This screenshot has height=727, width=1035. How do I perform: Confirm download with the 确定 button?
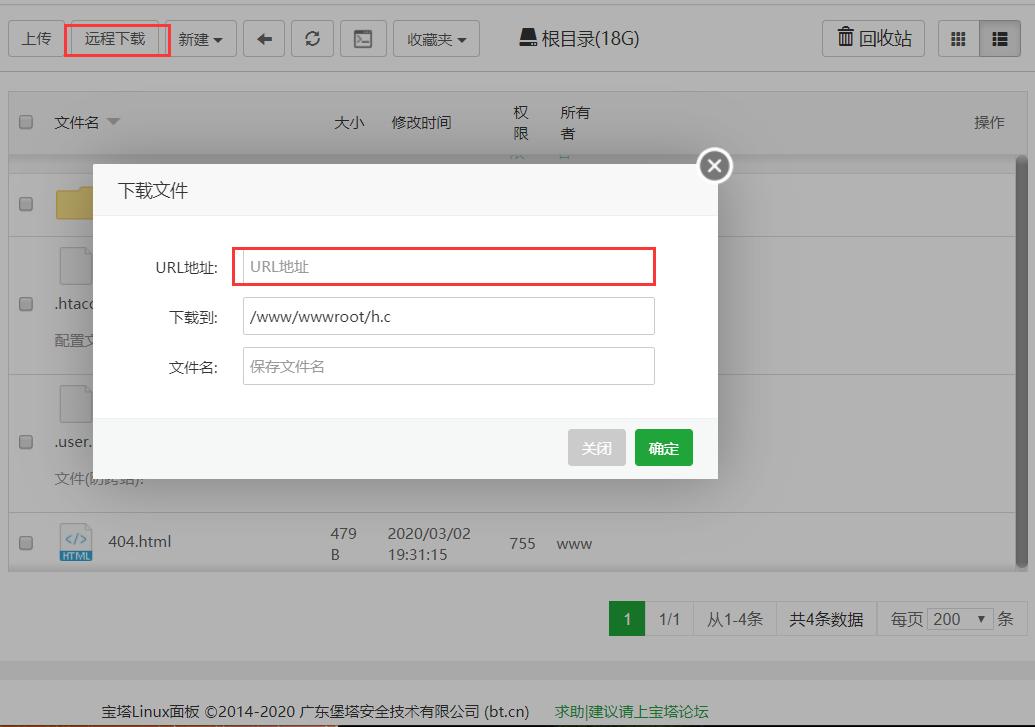[x=663, y=447]
